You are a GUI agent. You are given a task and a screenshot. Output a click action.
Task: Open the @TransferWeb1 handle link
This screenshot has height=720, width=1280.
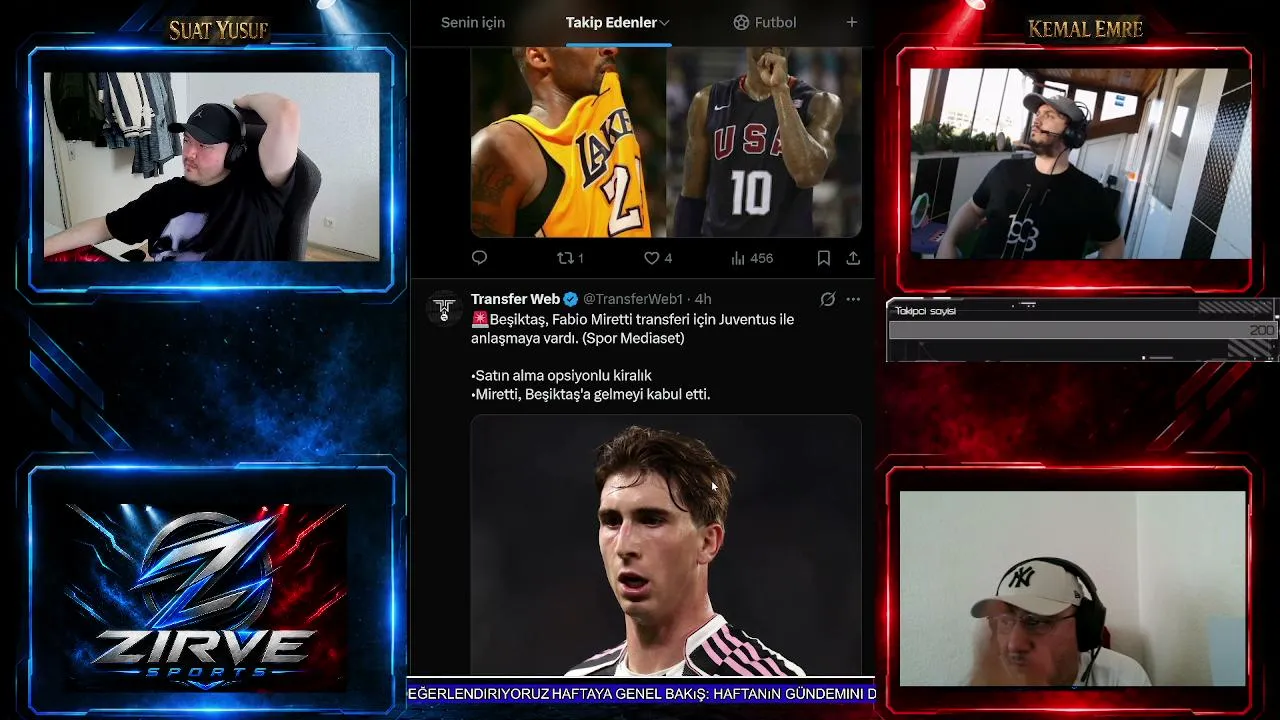coord(633,299)
